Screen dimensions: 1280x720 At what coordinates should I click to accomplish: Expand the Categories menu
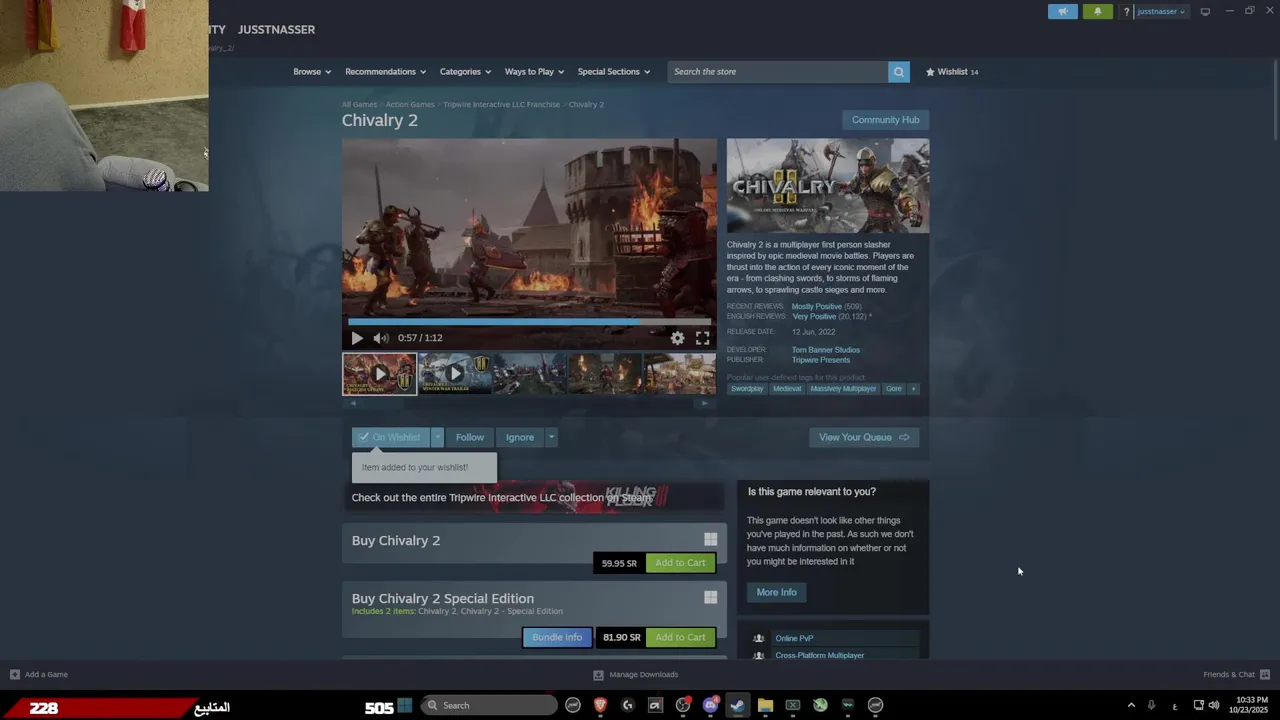click(465, 72)
